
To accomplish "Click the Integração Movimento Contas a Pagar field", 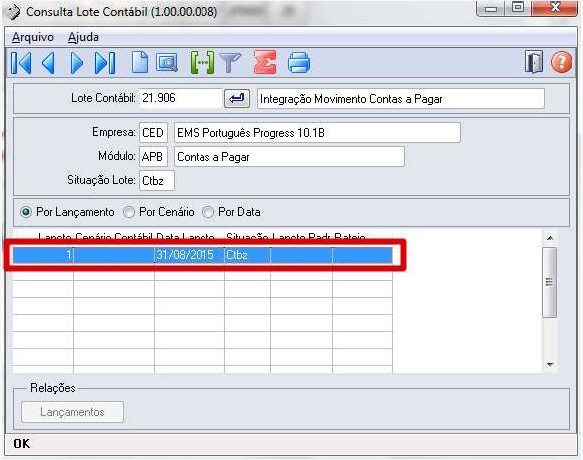I will 400,99.
